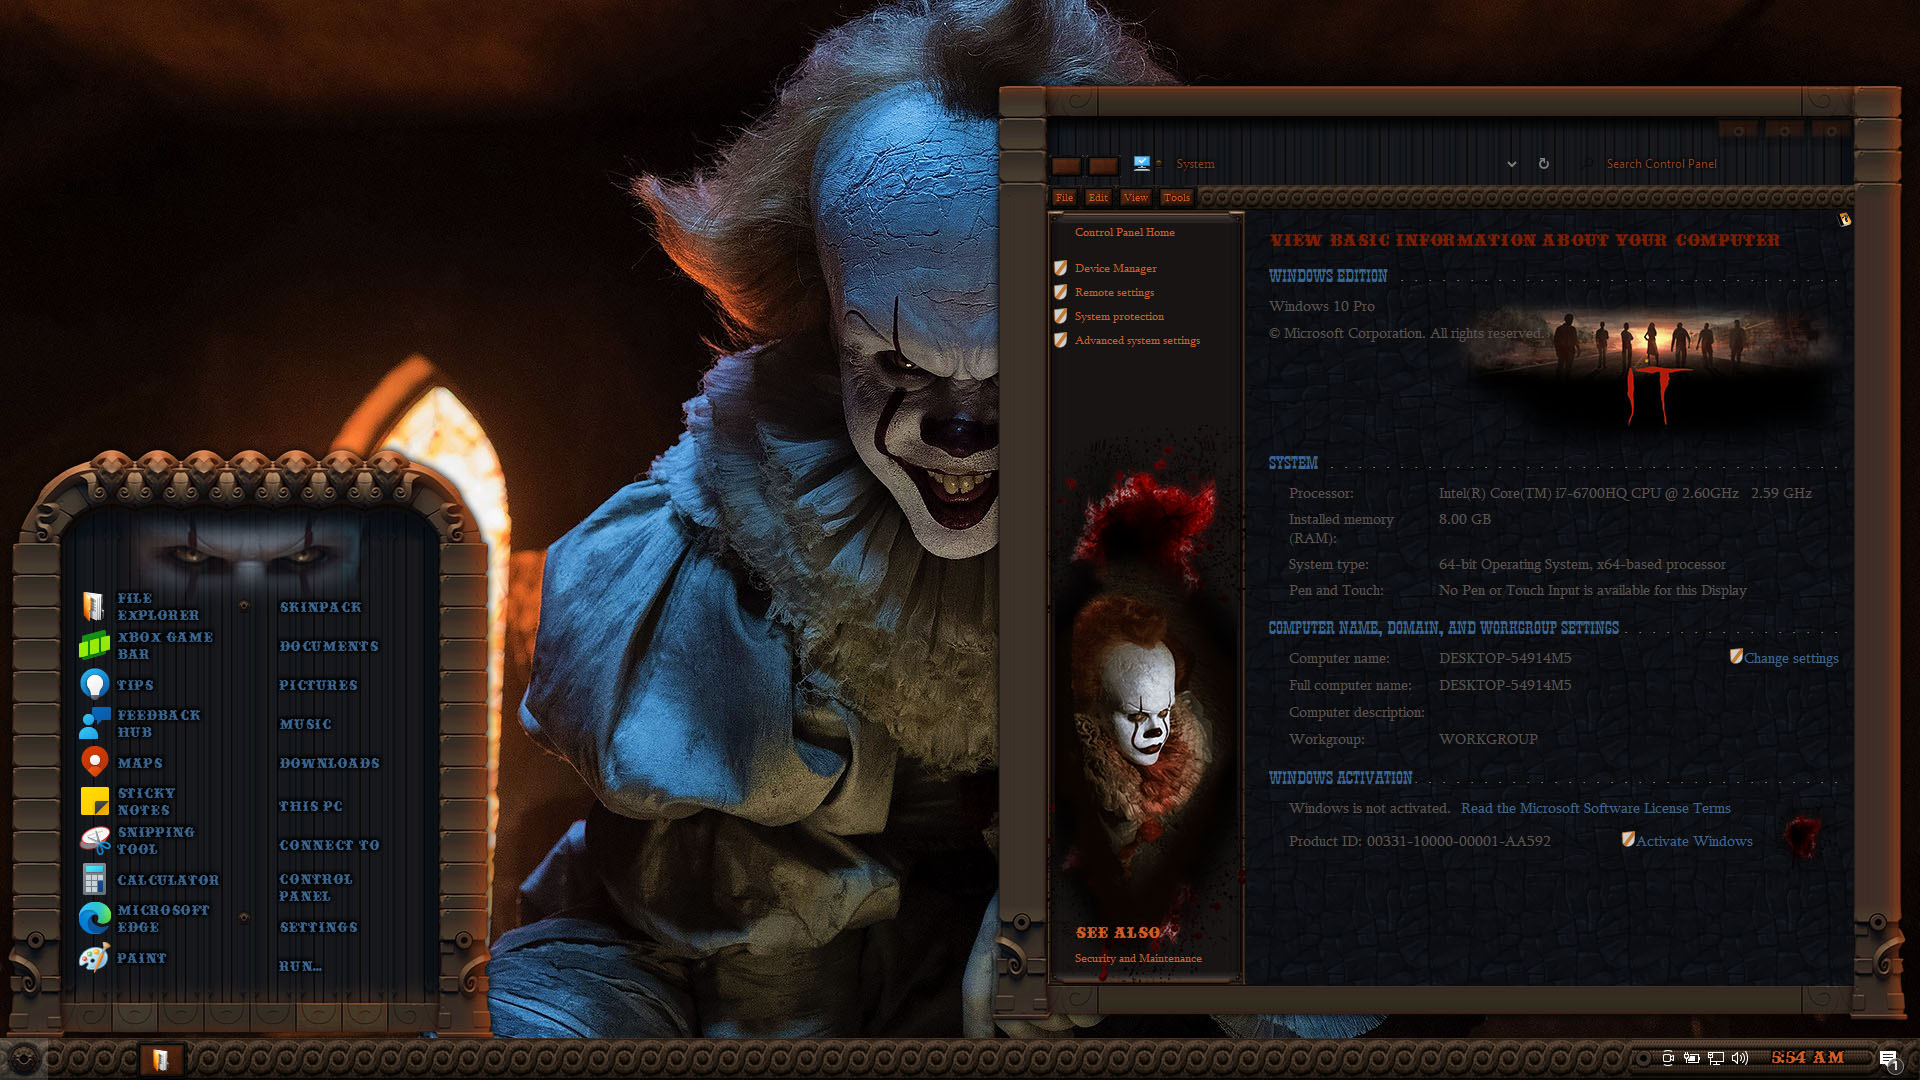1920x1080 pixels.
Task: Open Maps app icon
Action: point(94,762)
